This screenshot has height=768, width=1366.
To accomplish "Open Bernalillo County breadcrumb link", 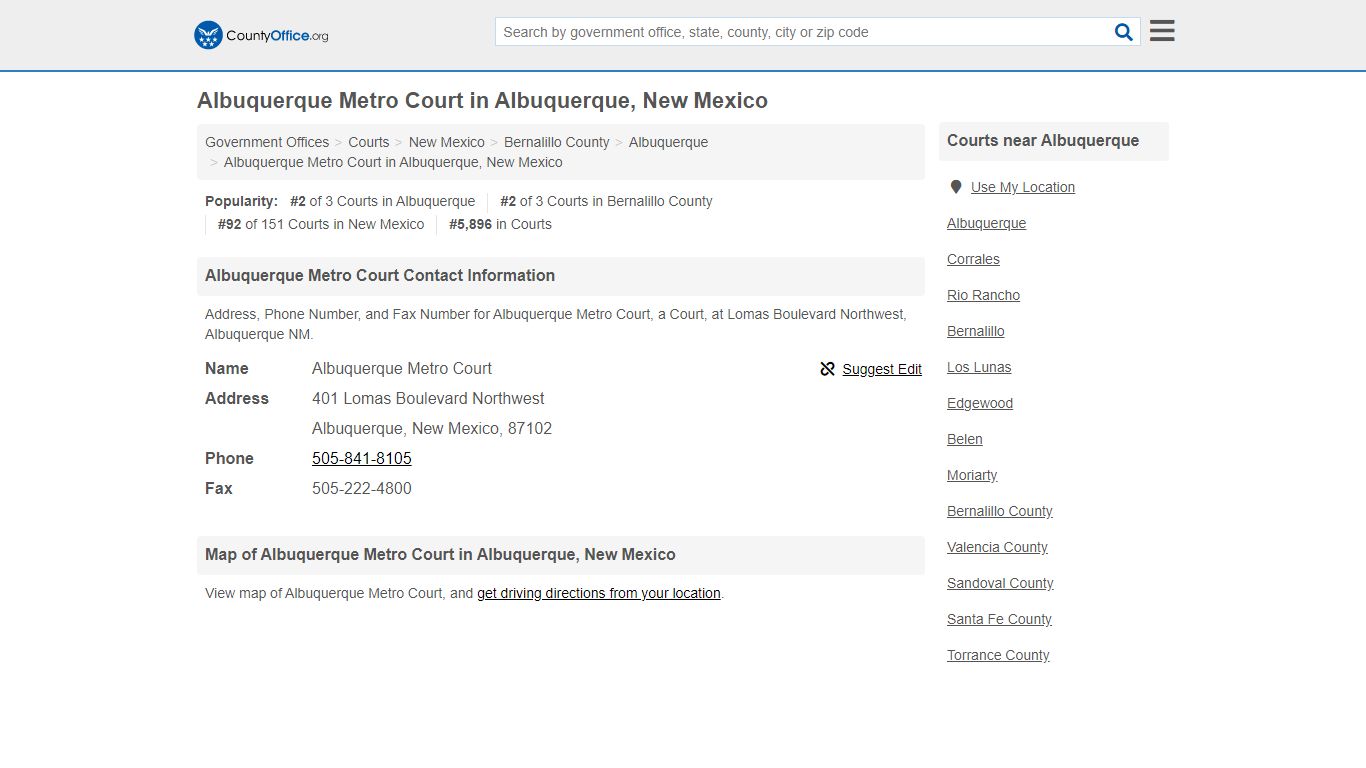I will point(557,142).
